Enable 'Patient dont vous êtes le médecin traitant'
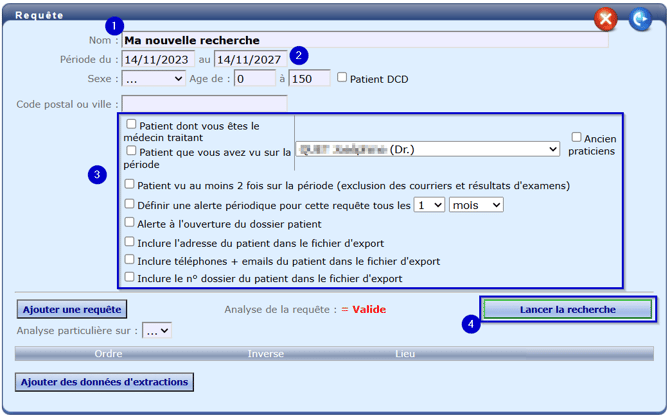The width and height of the screenshot is (670, 418). pos(132,125)
